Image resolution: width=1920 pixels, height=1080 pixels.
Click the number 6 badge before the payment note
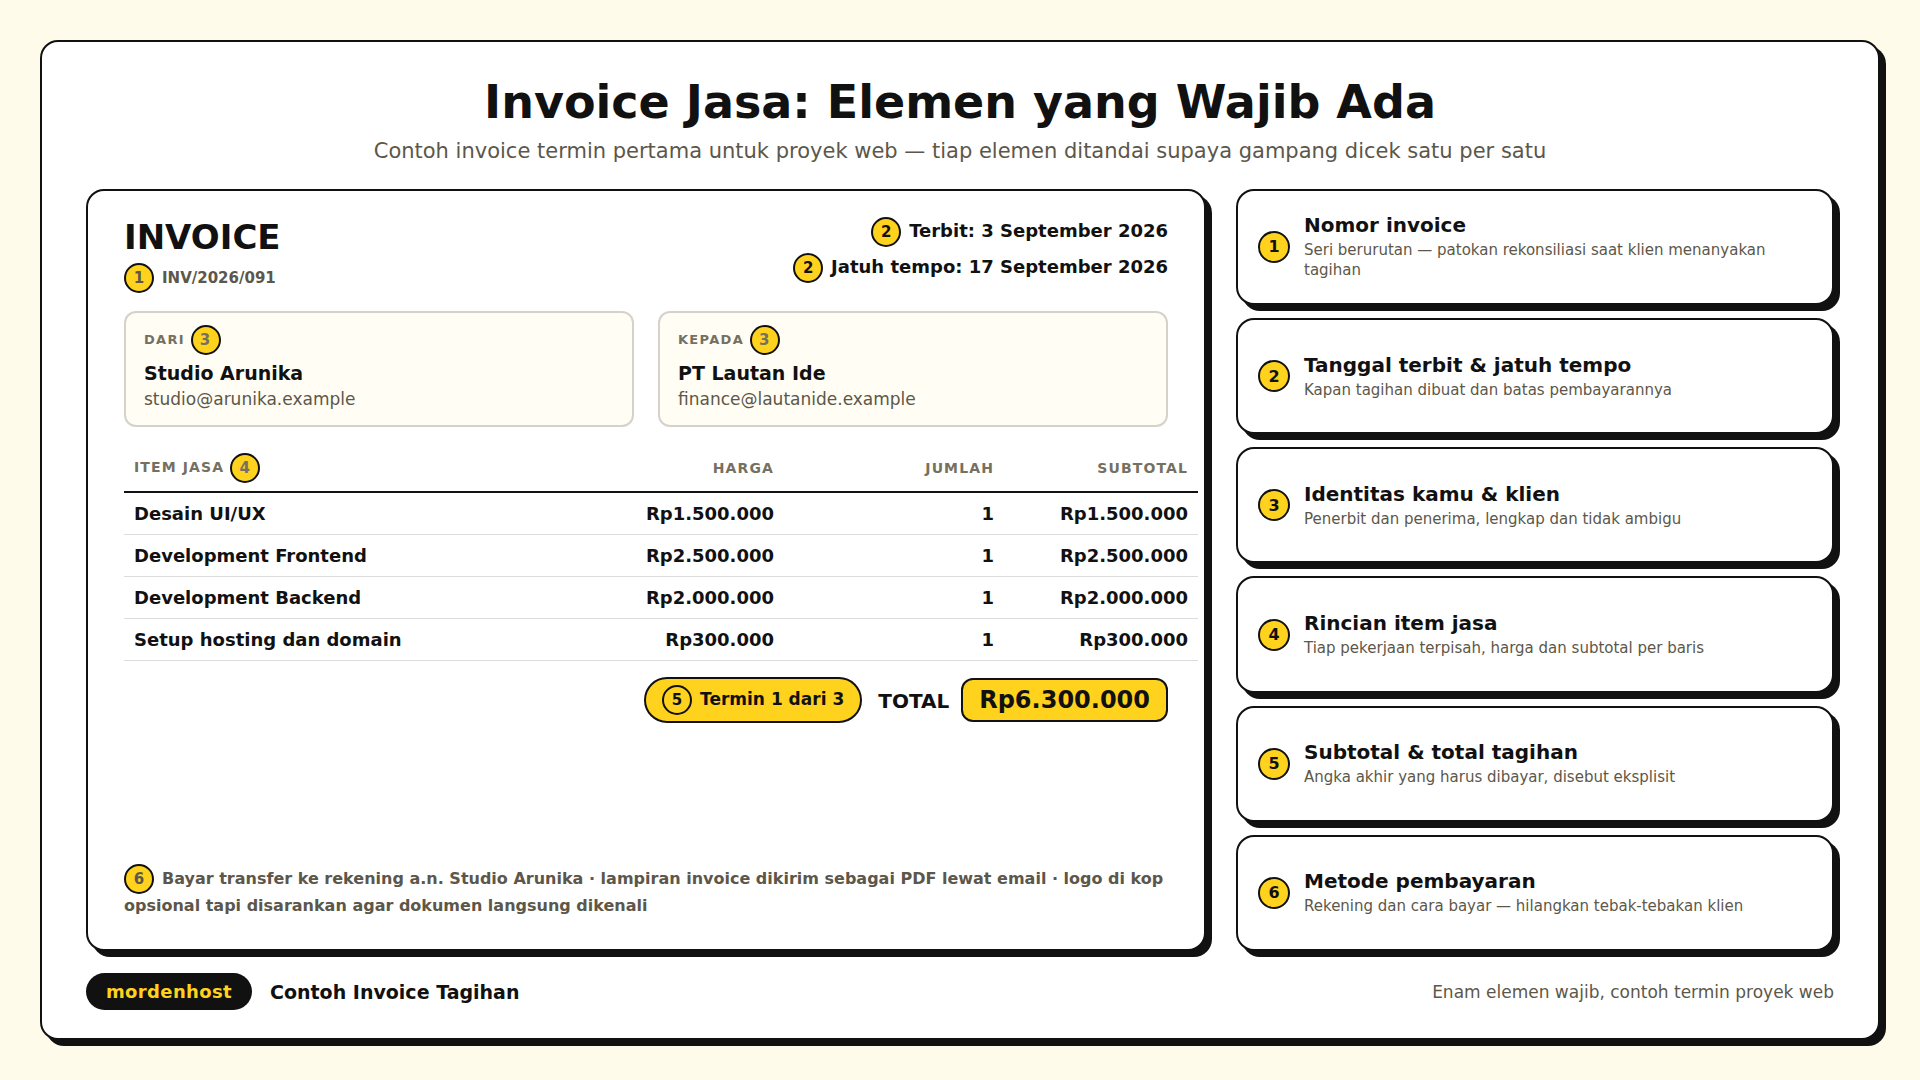click(x=139, y=879)
